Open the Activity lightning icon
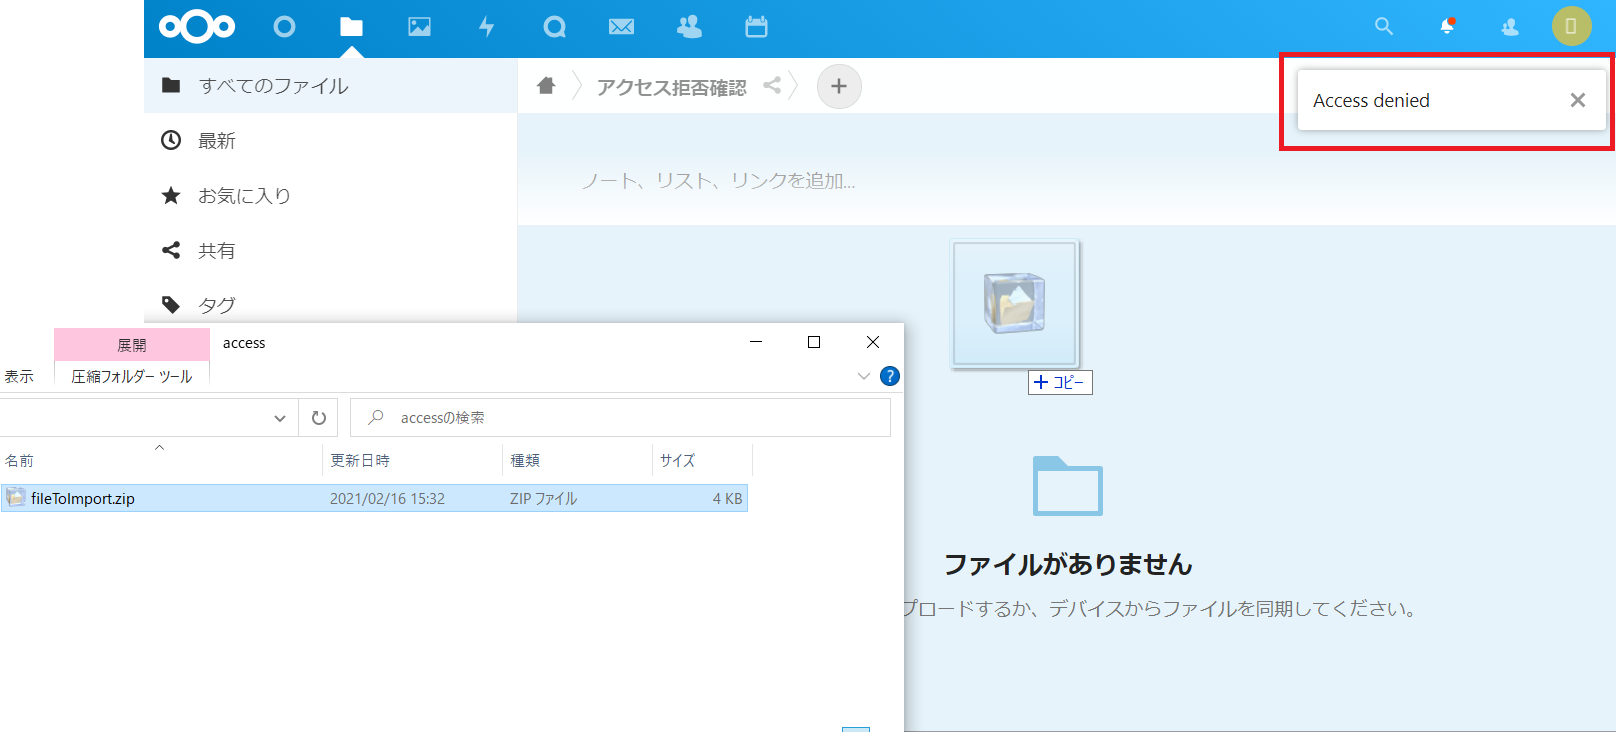This screenshot has height=732, width=1616. pyautogui.click(x=487, y=27)
